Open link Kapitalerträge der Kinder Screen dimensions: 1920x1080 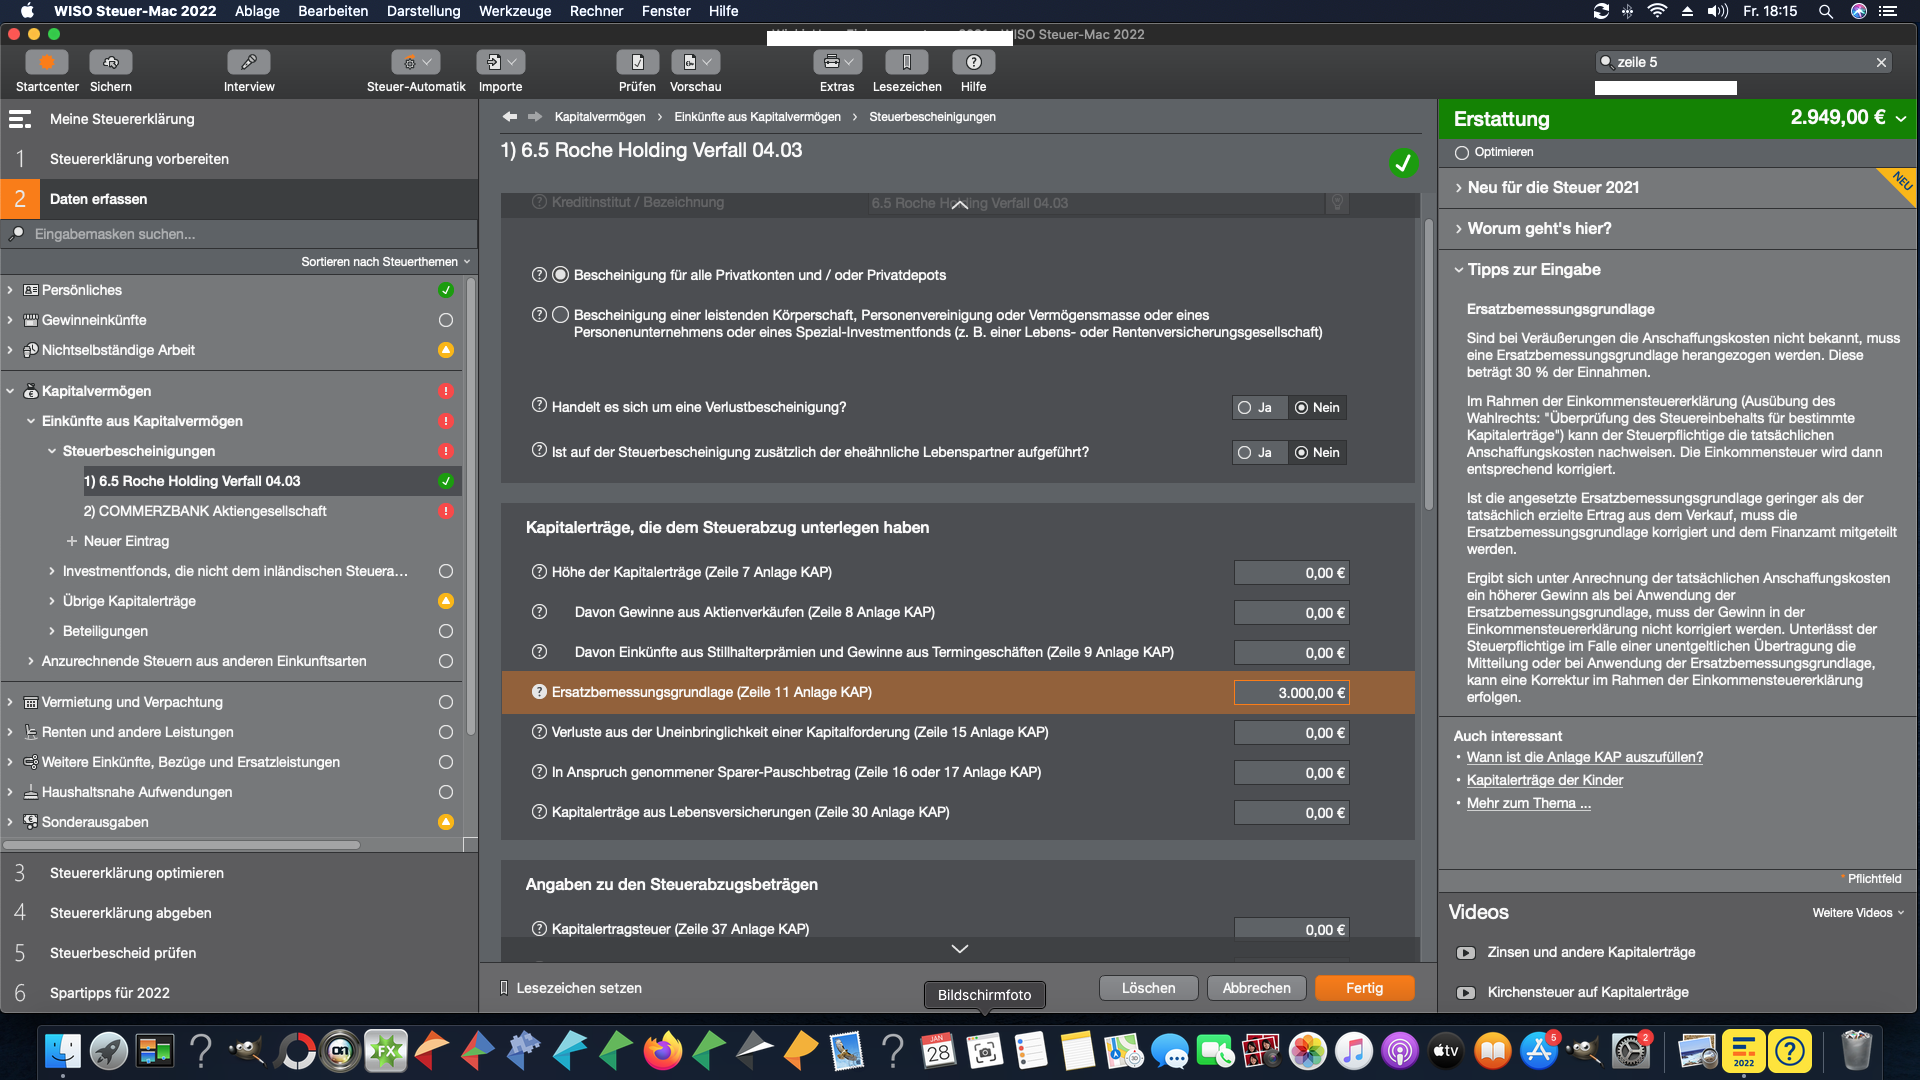click(x=1544, y=780)
